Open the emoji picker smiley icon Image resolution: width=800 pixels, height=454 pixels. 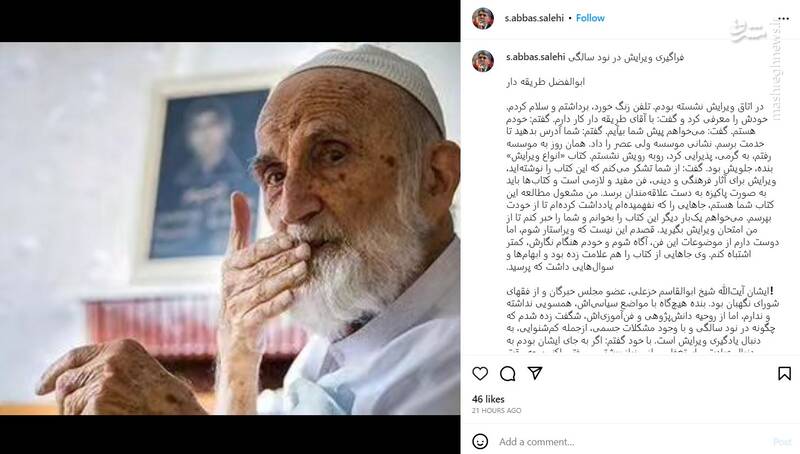point(480,441)
